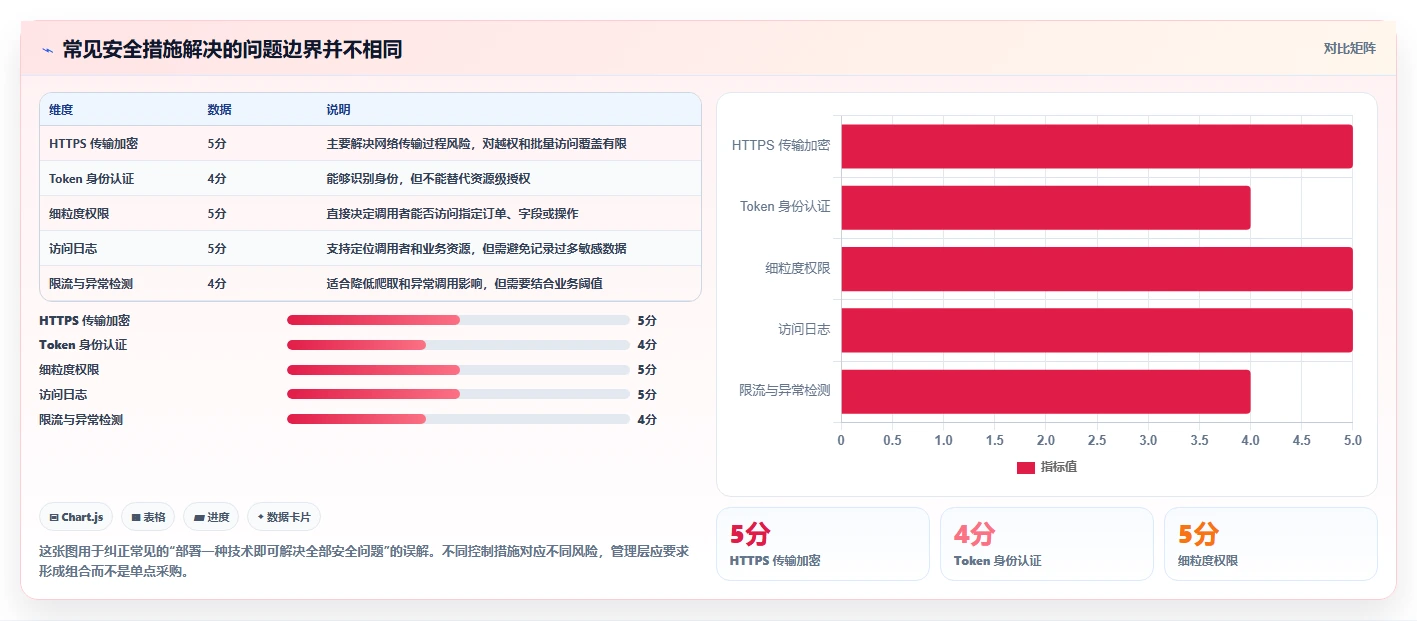Click the 限流与异常检测 progress bar
This screenshot has height=621, width=1417.
458,420
